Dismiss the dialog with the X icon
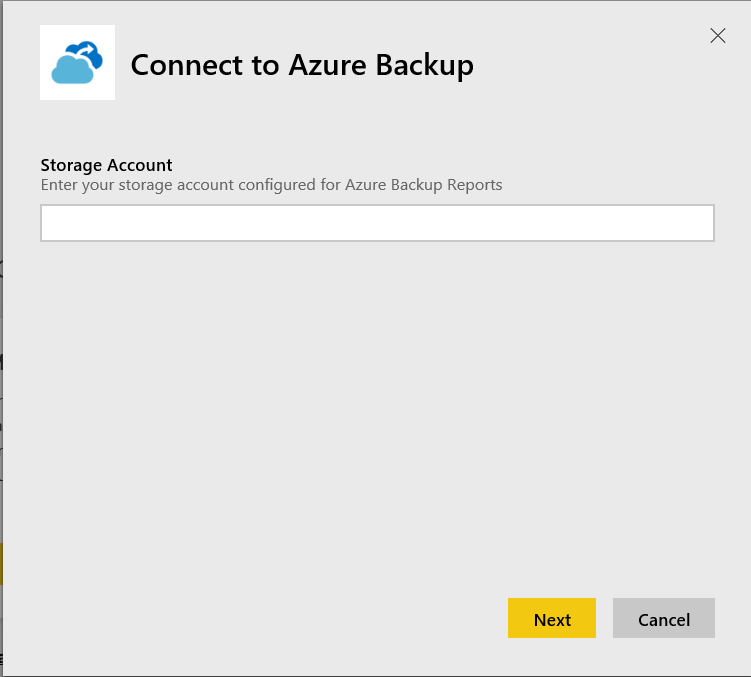The width and height of the screenshot is (751, 677). [717, 36]
